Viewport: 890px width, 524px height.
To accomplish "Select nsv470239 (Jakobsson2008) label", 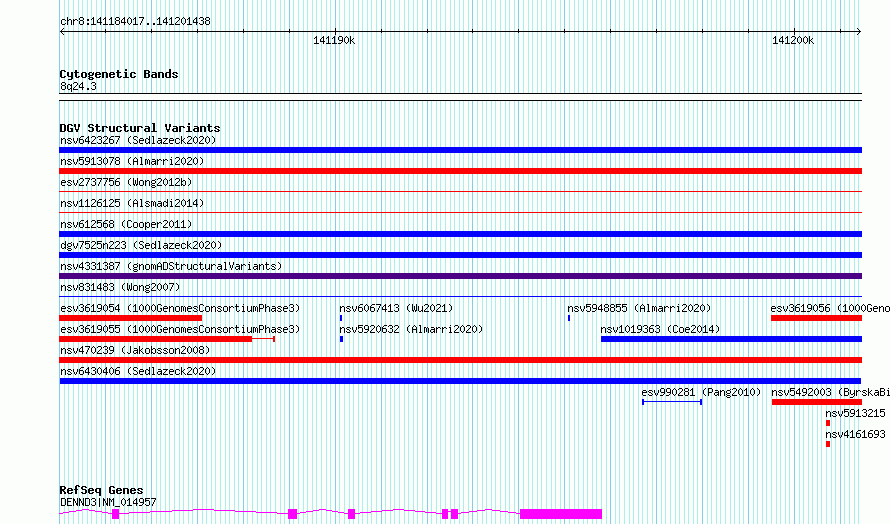I will tap(135, 350).
